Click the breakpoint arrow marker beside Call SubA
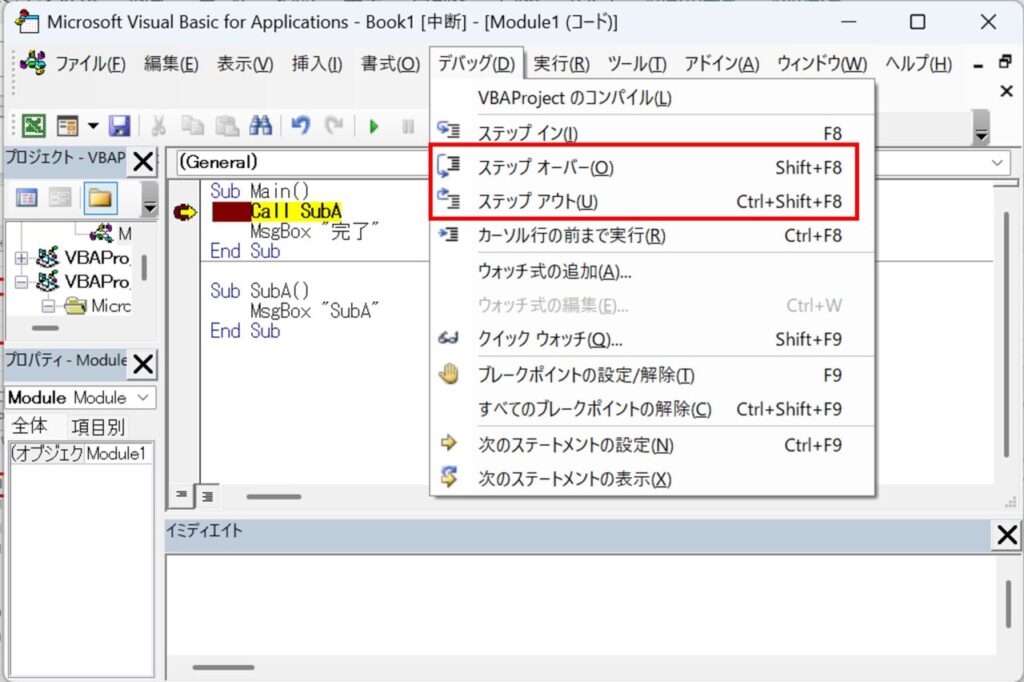This screenshot has width=1024, height=682. [185, 212]
